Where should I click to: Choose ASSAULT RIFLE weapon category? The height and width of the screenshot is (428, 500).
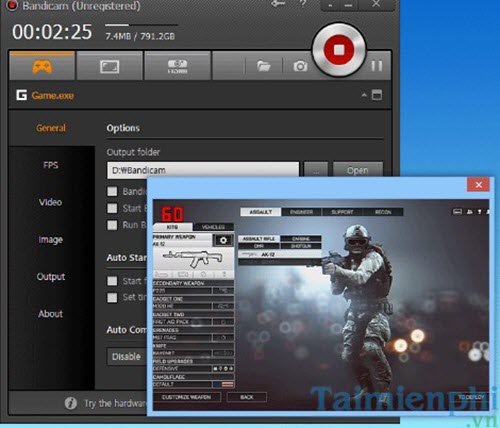click(259, 239)
